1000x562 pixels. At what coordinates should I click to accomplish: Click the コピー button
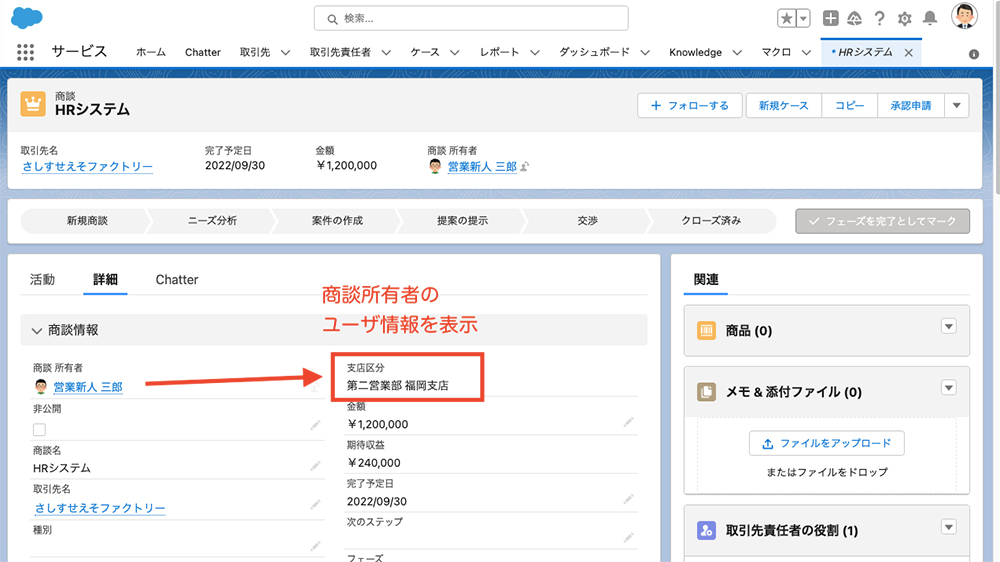pyautogui.click(x=849, y=106)
